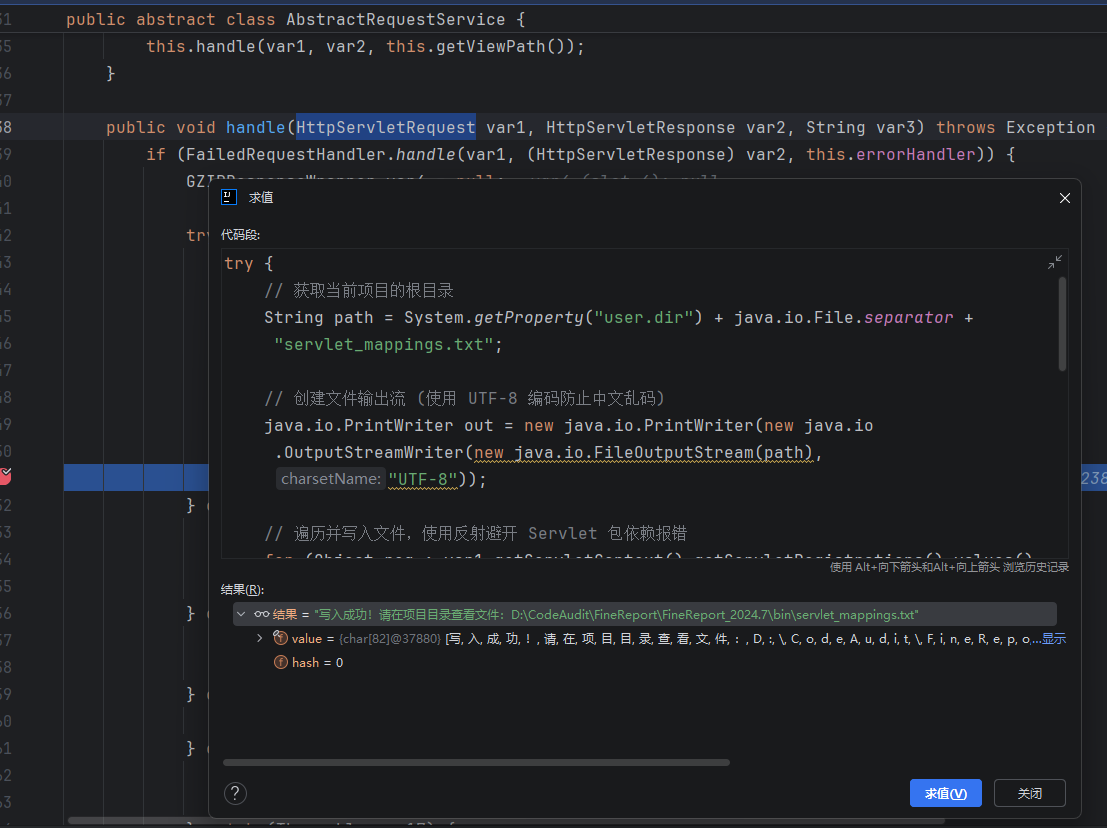The width and height of the screenshot is (1107, 828).
Task: Click the help question mark icon
Action: (x=235, y=793)
